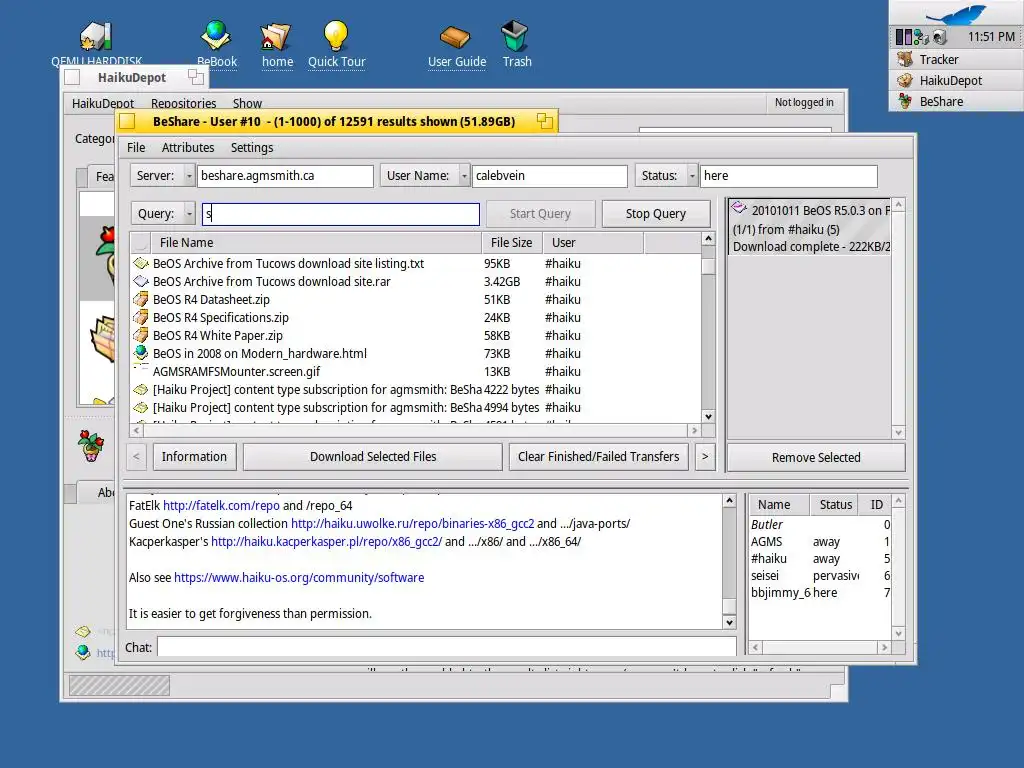Image resolution: width=1024 pixels, height=768 pixels.
Task: Click Clear Finished/Failed Transfers
Action: tap(598, 456)
